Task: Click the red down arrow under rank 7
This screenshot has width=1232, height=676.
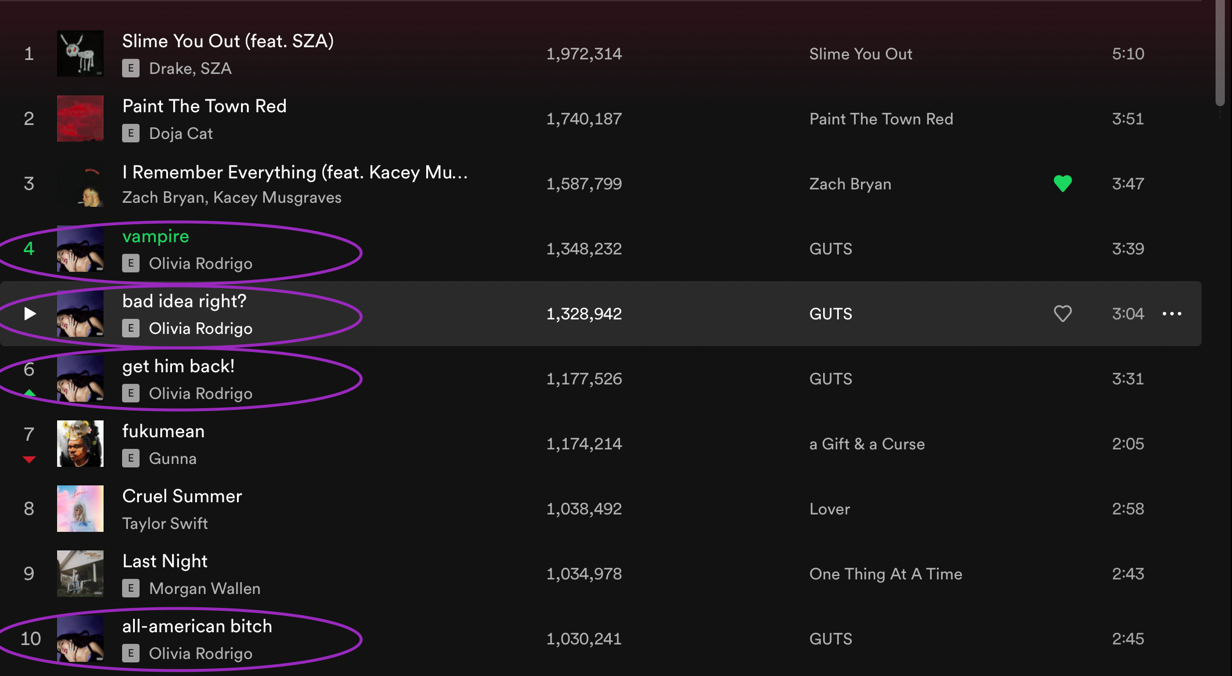Action: pos(29,459)
